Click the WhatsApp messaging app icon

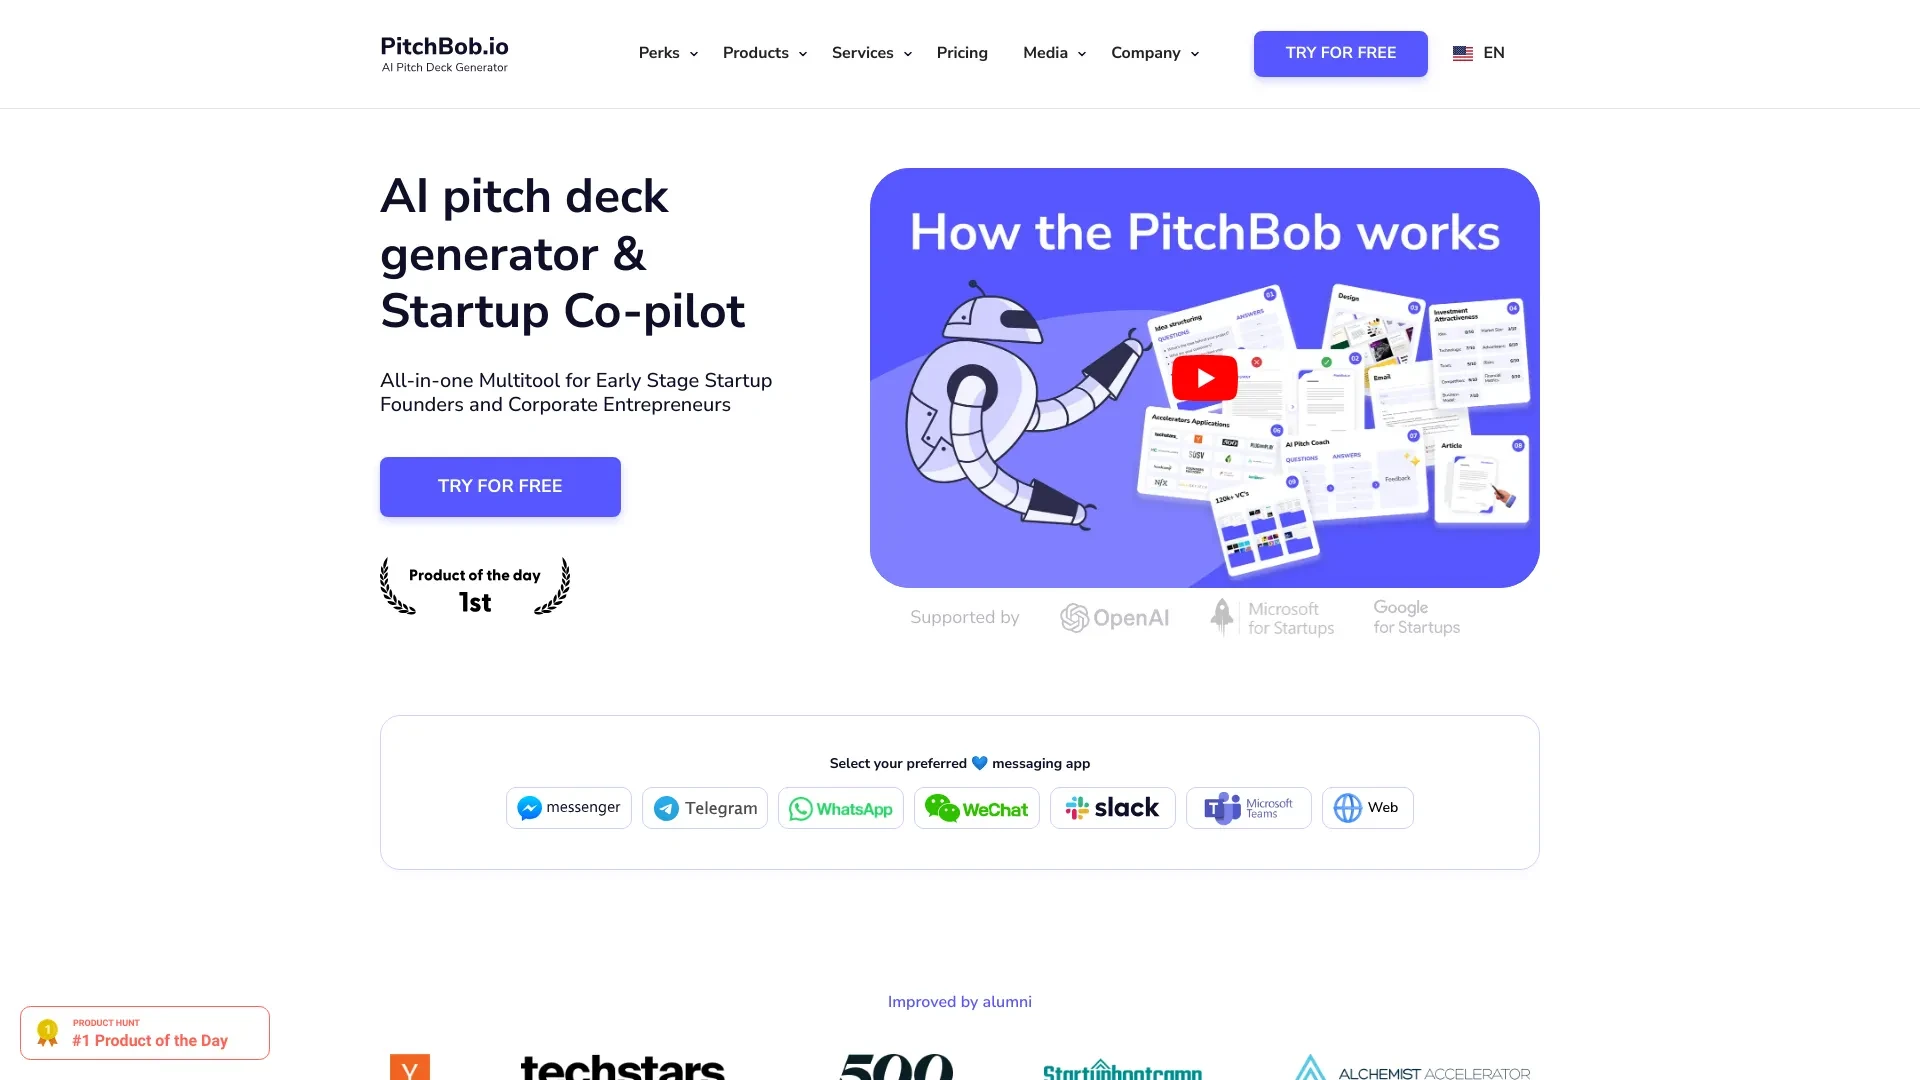840,807
